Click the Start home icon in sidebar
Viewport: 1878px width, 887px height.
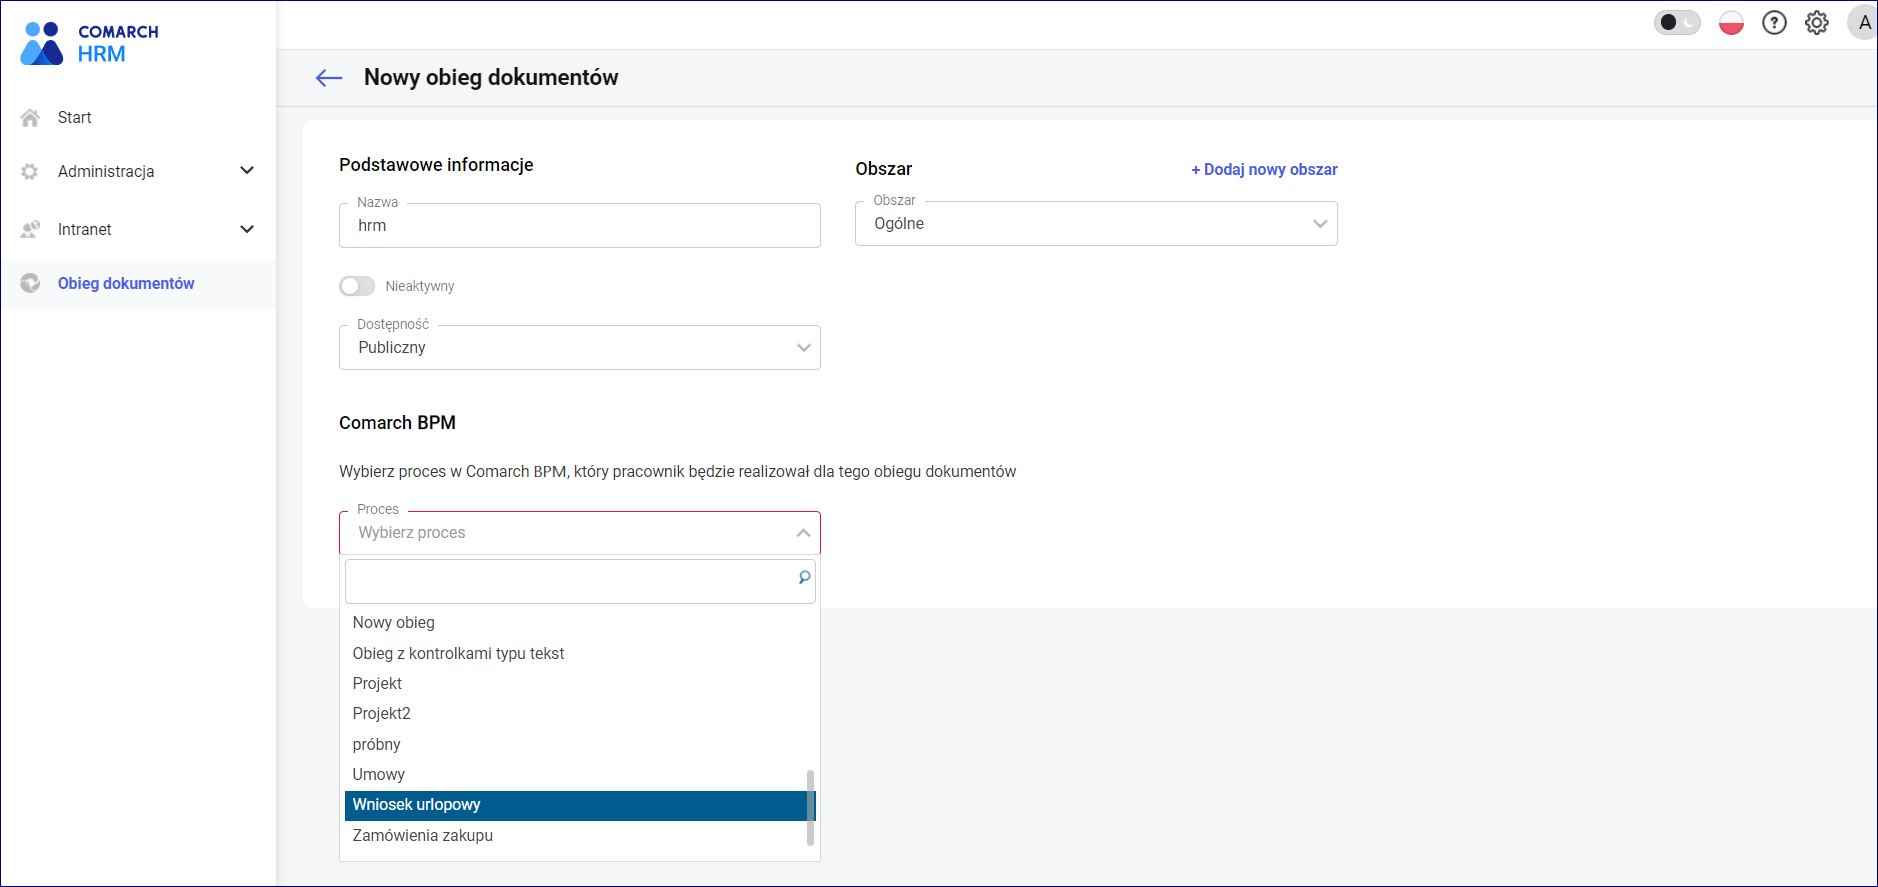point(30,118)
